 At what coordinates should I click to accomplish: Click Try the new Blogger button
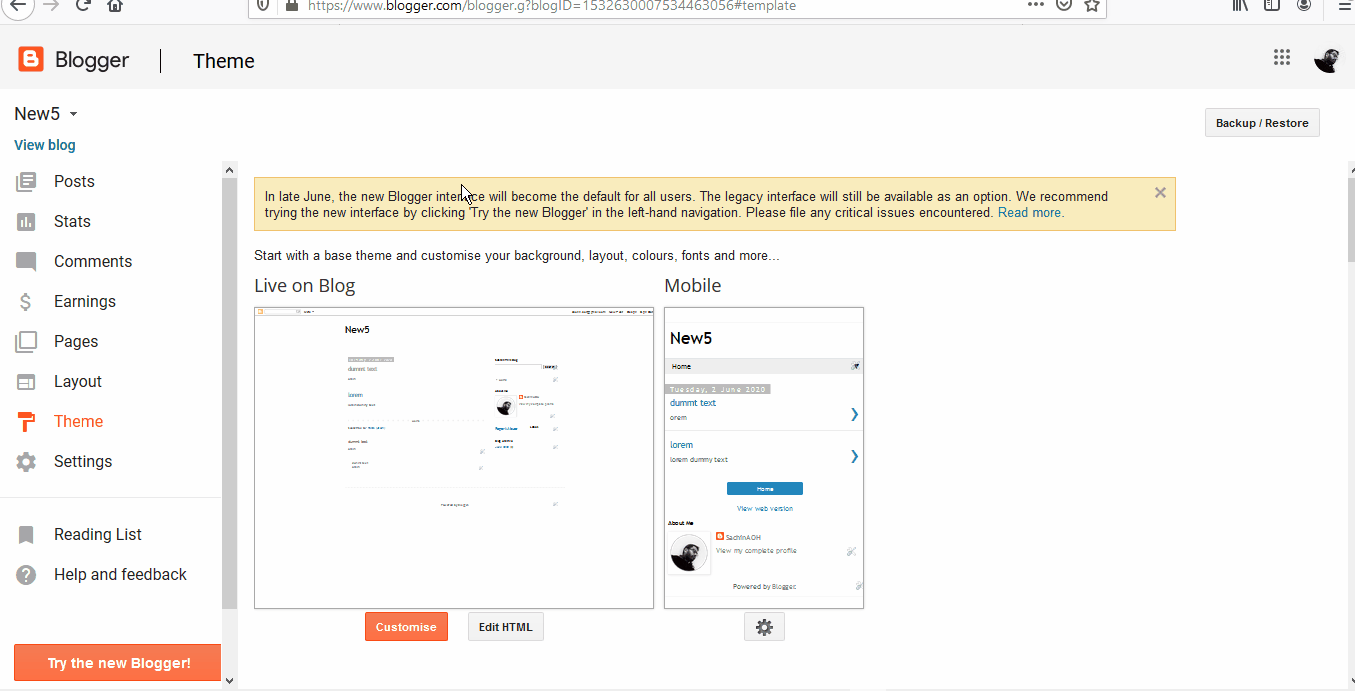point(118,663)
